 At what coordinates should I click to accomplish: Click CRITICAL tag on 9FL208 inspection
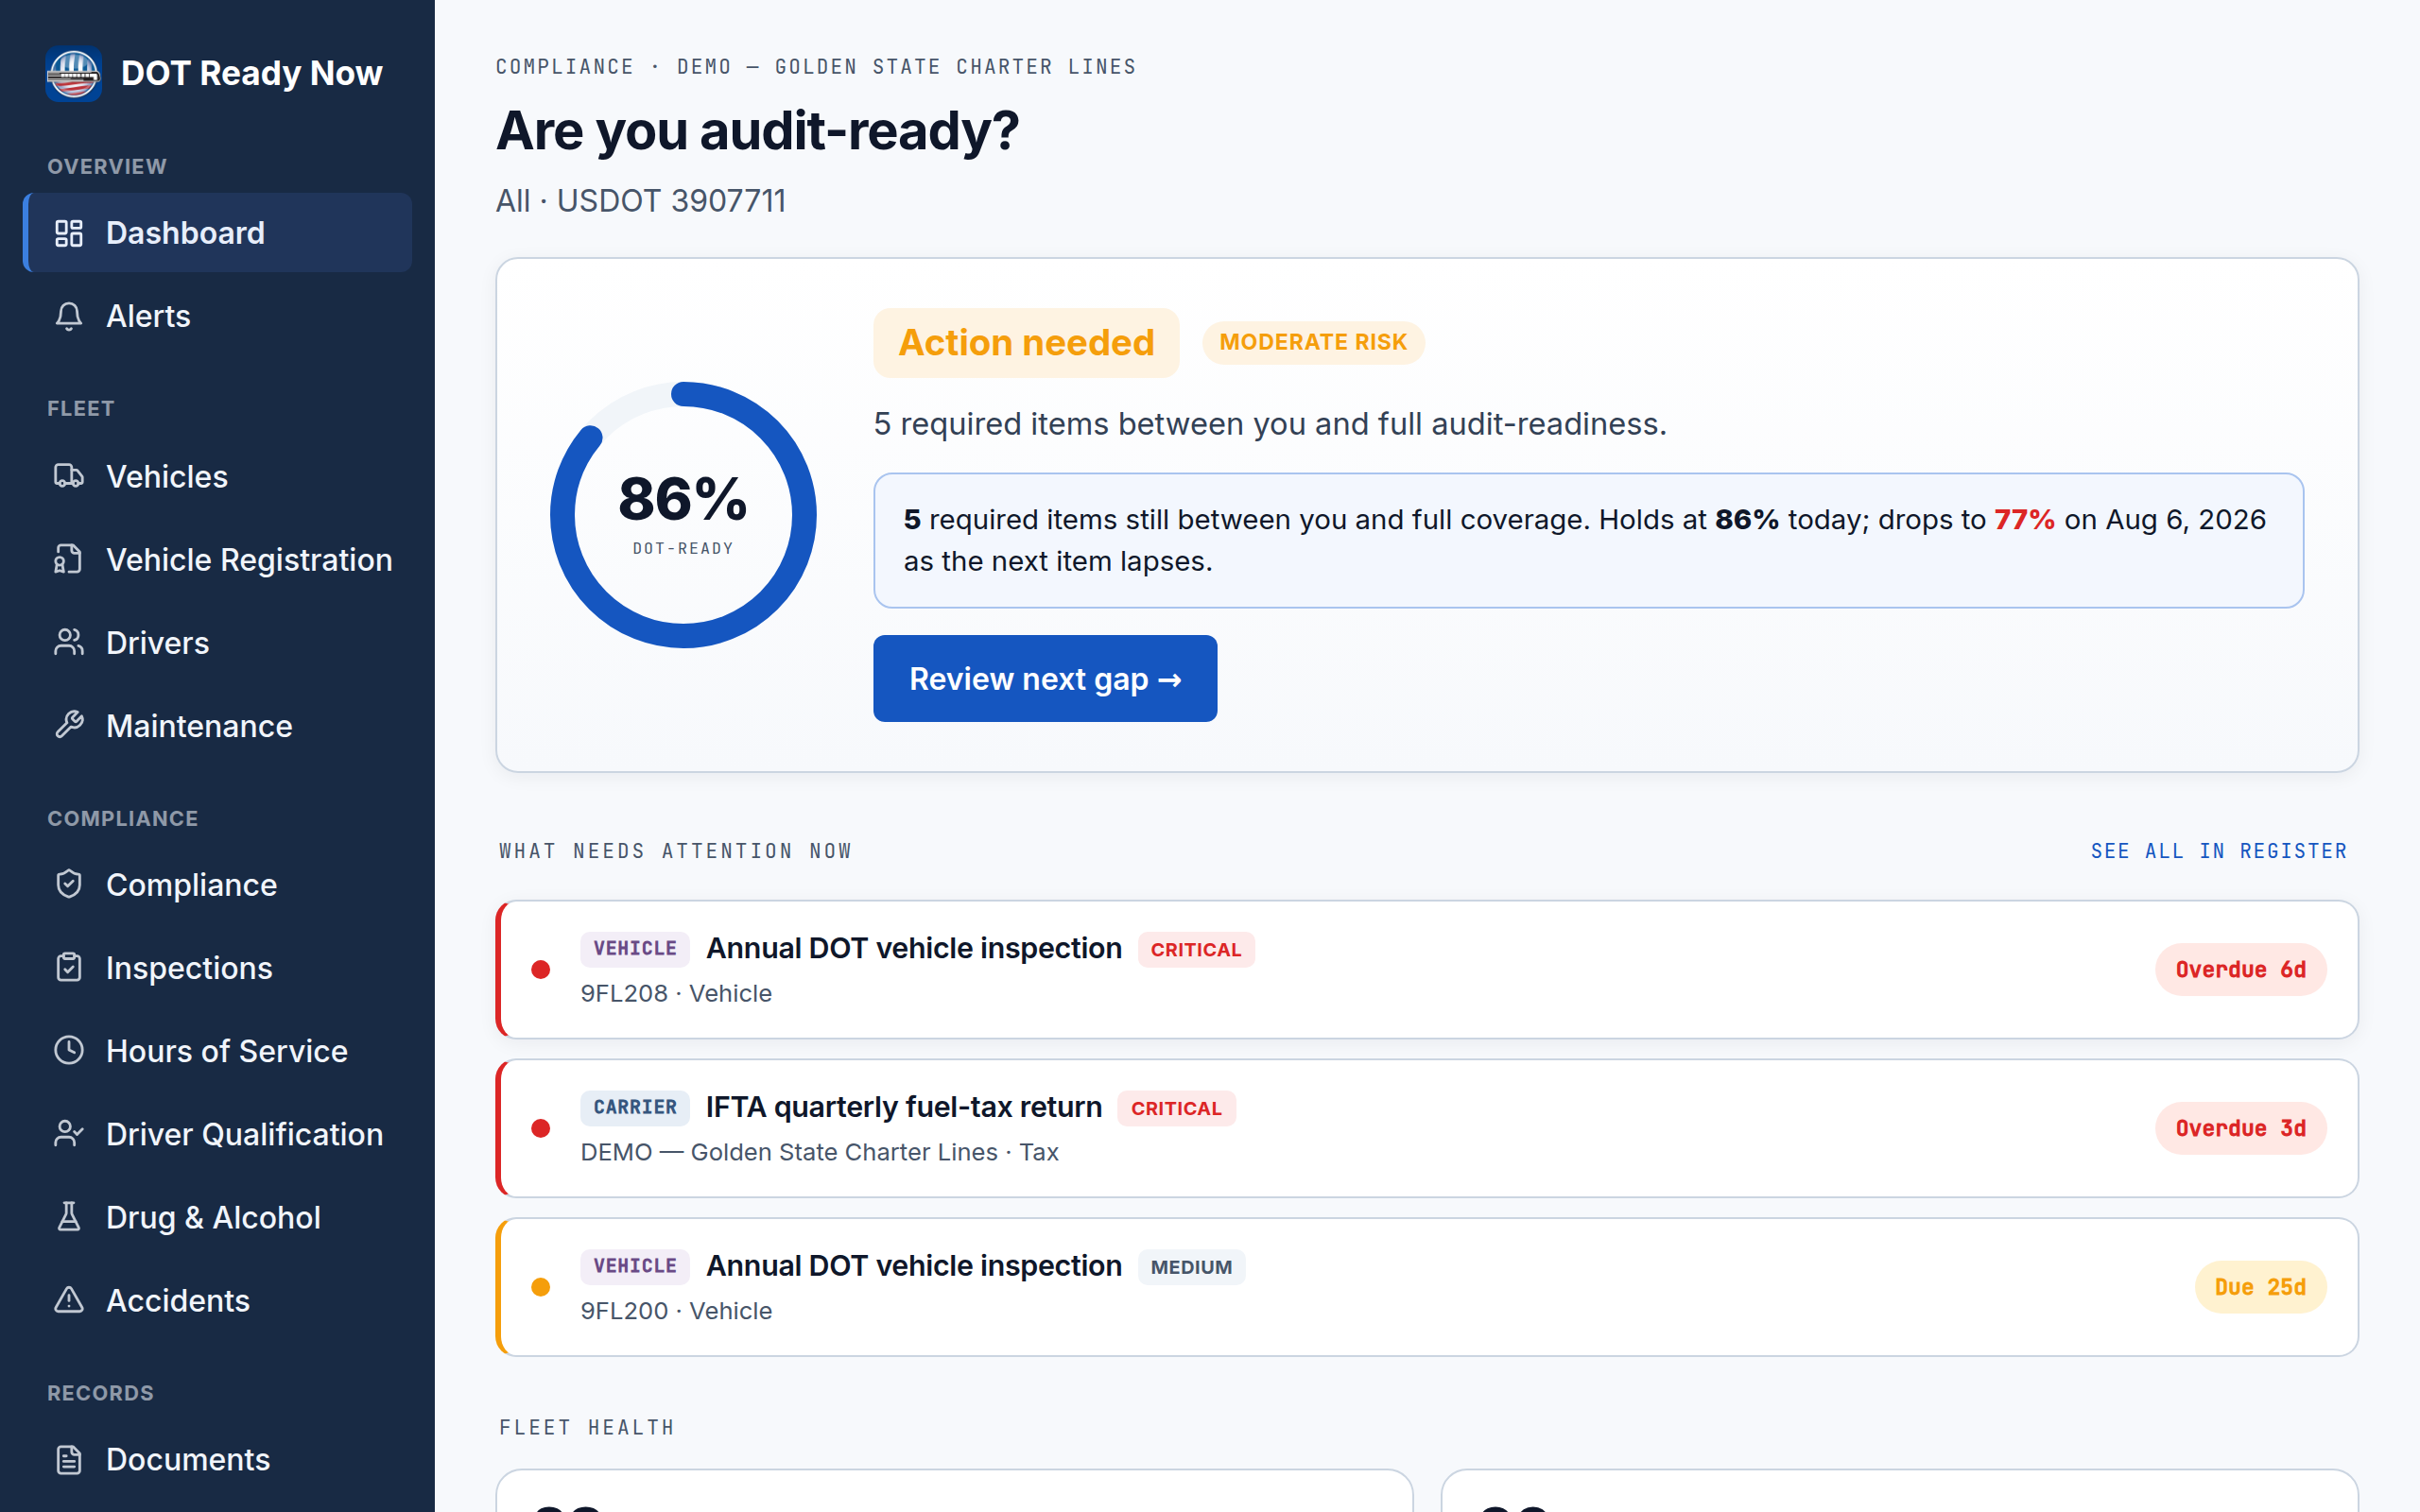[1195, 949]
